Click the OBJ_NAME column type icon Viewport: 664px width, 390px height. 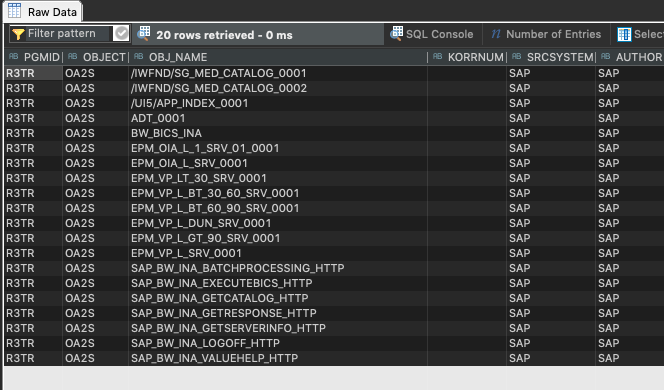pos(138,56)
